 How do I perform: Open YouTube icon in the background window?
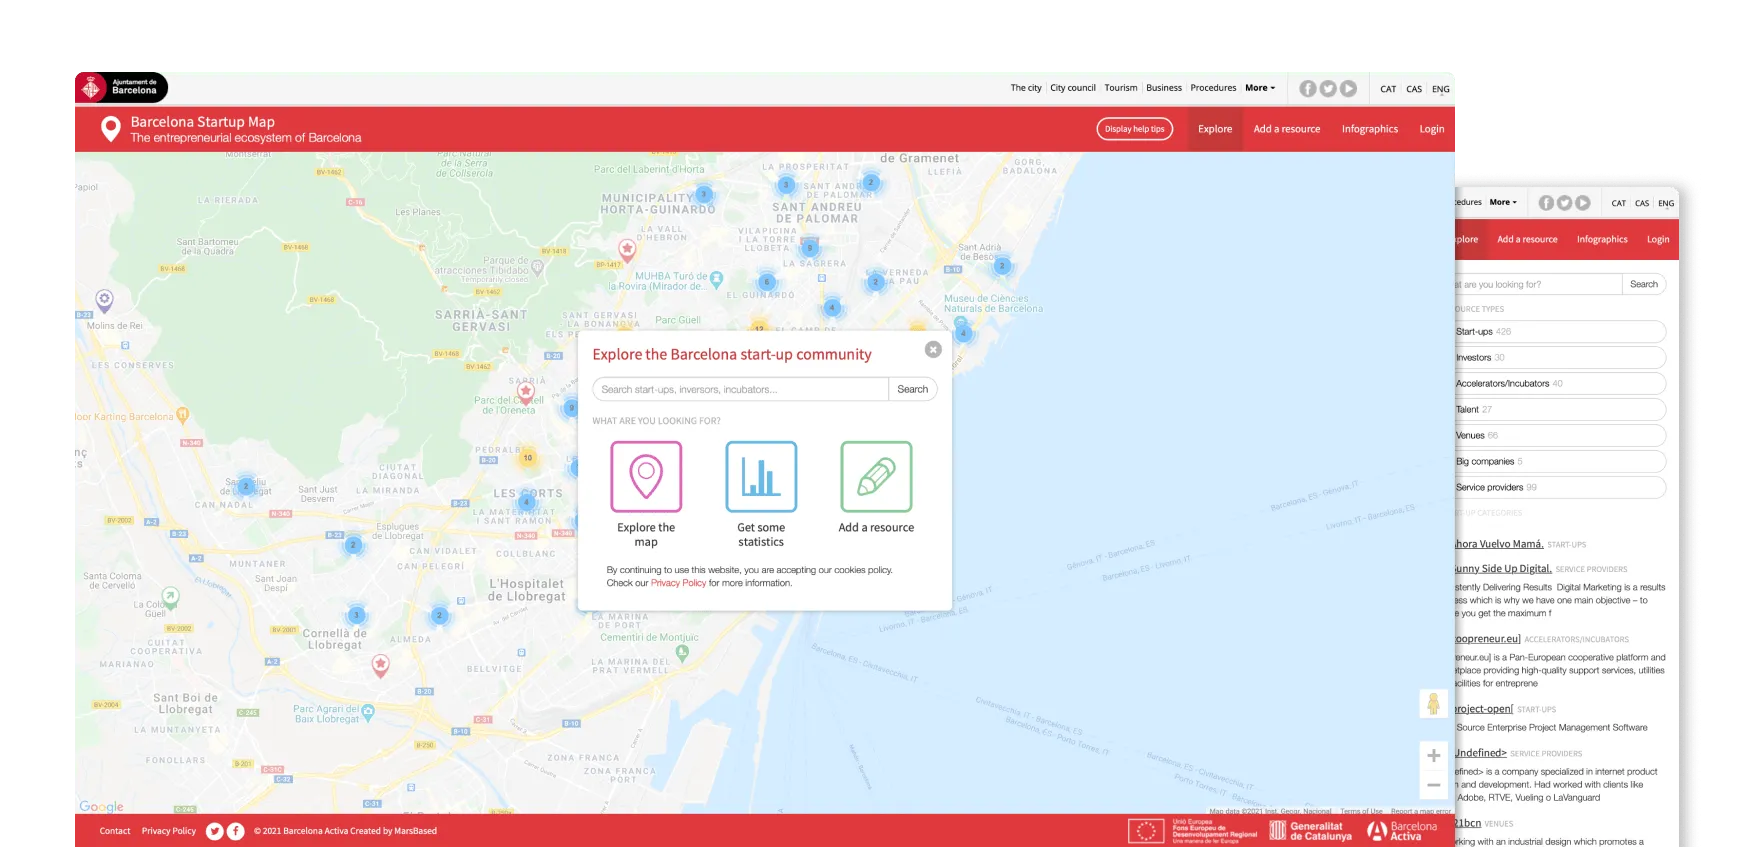click(1583, 203)
